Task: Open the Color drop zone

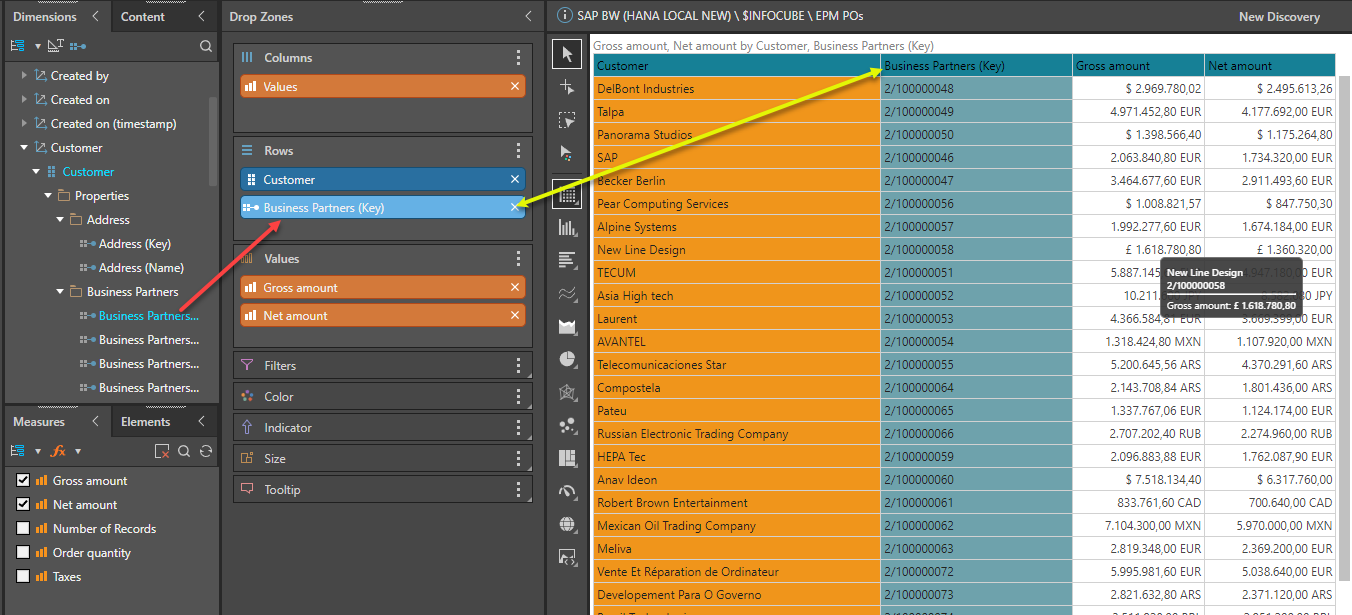Action: 278,397
